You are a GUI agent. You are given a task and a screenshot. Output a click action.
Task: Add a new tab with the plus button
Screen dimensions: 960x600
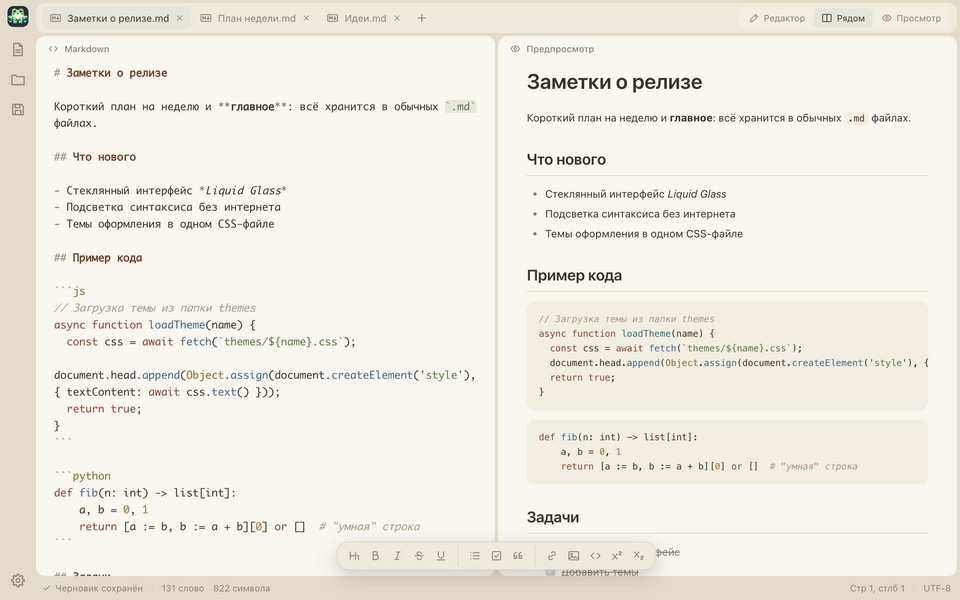coord(421,18)
